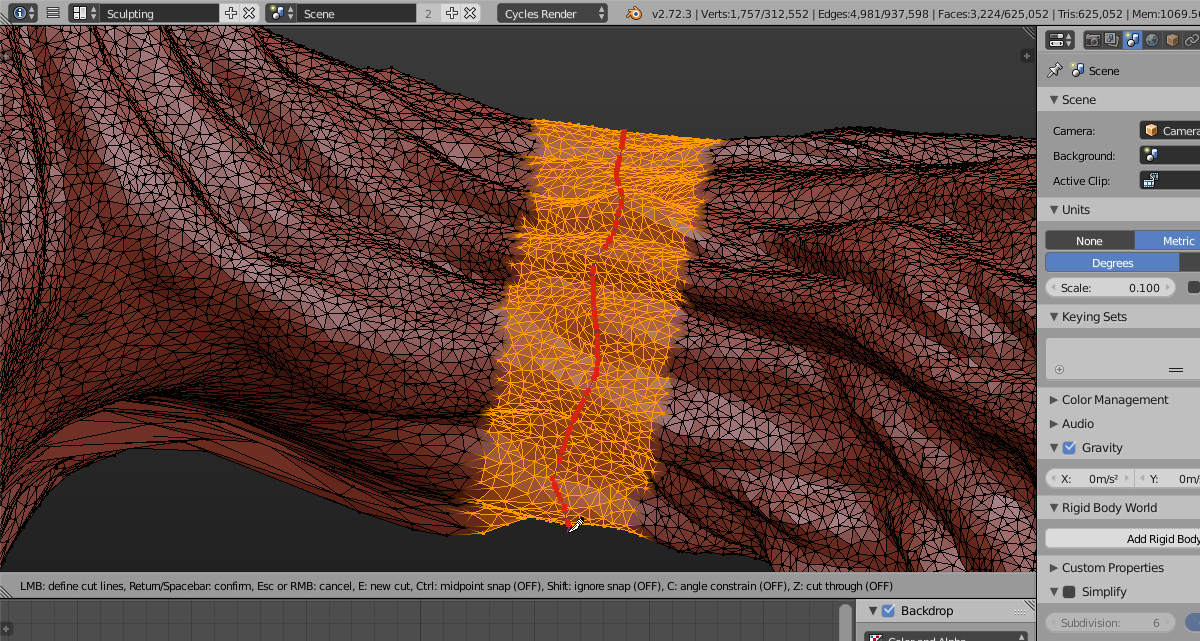
Task: Select Degrees for rotation units
Action: point(1112,263)
